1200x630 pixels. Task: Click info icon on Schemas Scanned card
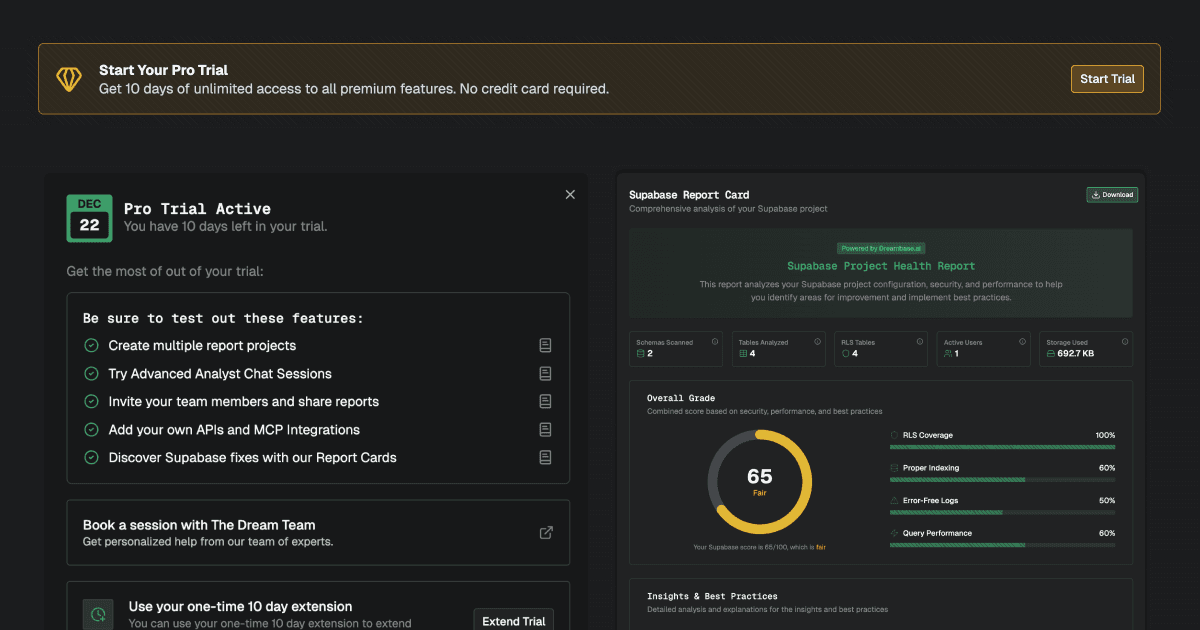(715, 342)
